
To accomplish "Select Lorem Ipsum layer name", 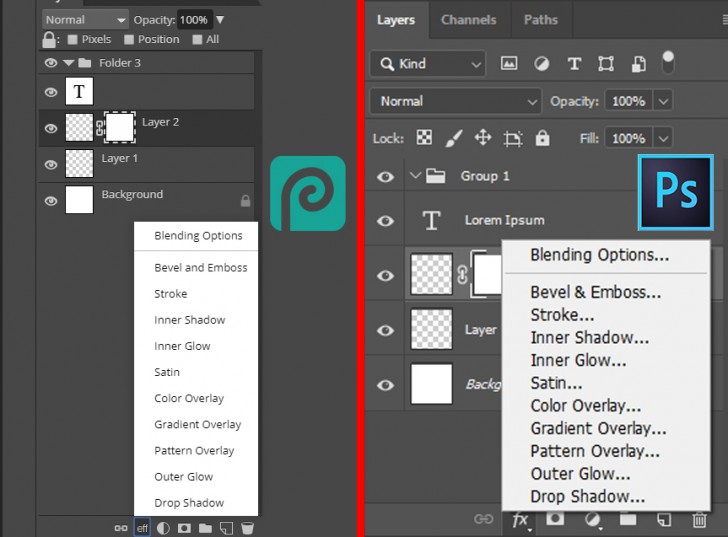I will click(x=505, y=220).
